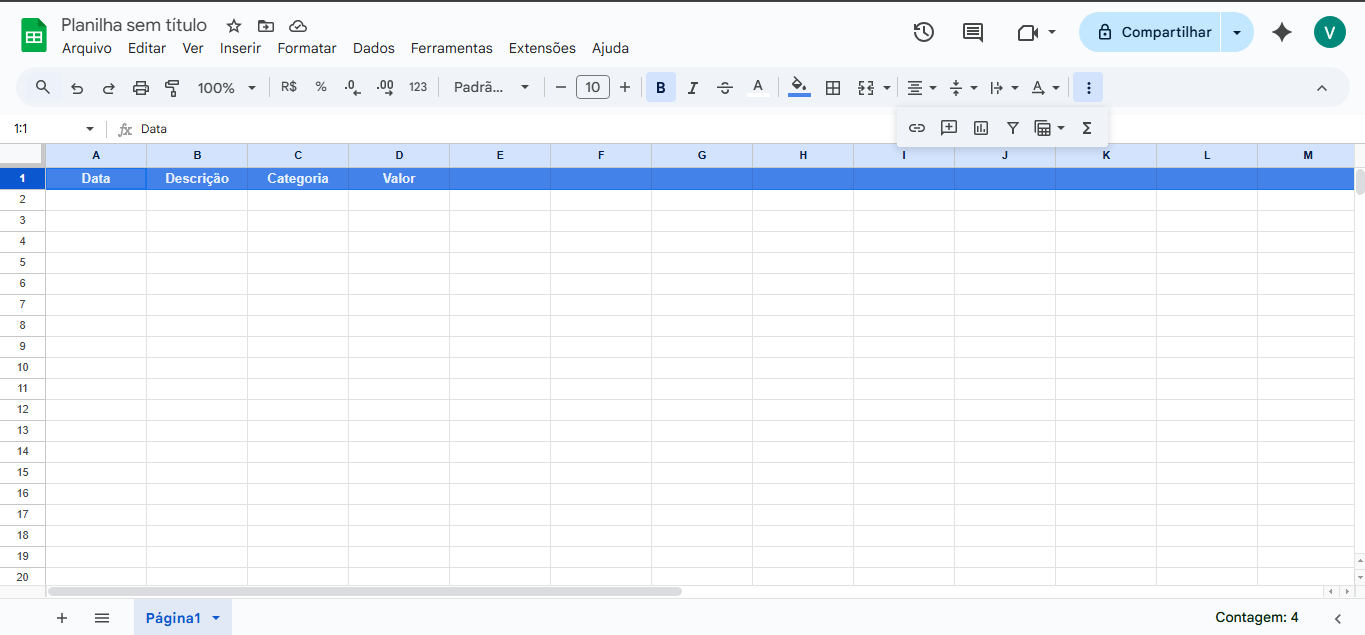This screenshot has height=635, width=1365.
Task: Click the paint format roller icon
Action: tap(172, 88)
